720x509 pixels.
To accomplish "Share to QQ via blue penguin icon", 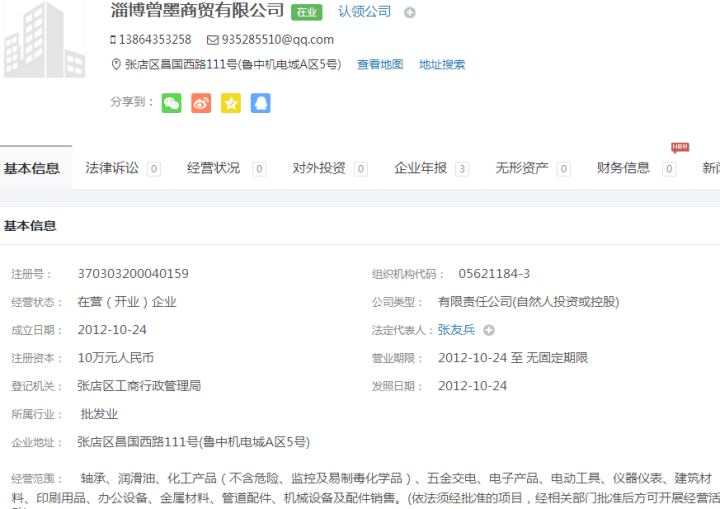I will click(260, 103).
